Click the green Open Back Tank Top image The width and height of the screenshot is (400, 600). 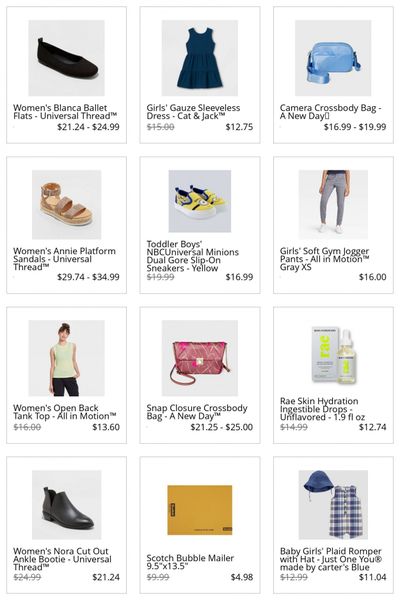67,358
